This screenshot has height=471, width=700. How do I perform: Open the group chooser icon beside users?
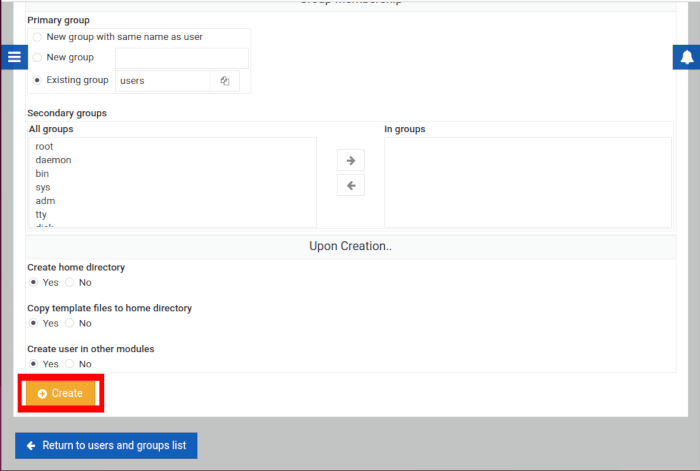tap(225, 81)
